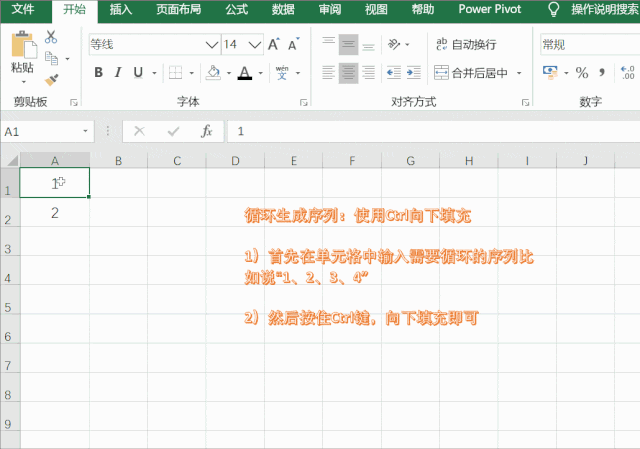640x449 pixels.
Task: Click the phonetic guide wén icon
Action: pos(282,73)
